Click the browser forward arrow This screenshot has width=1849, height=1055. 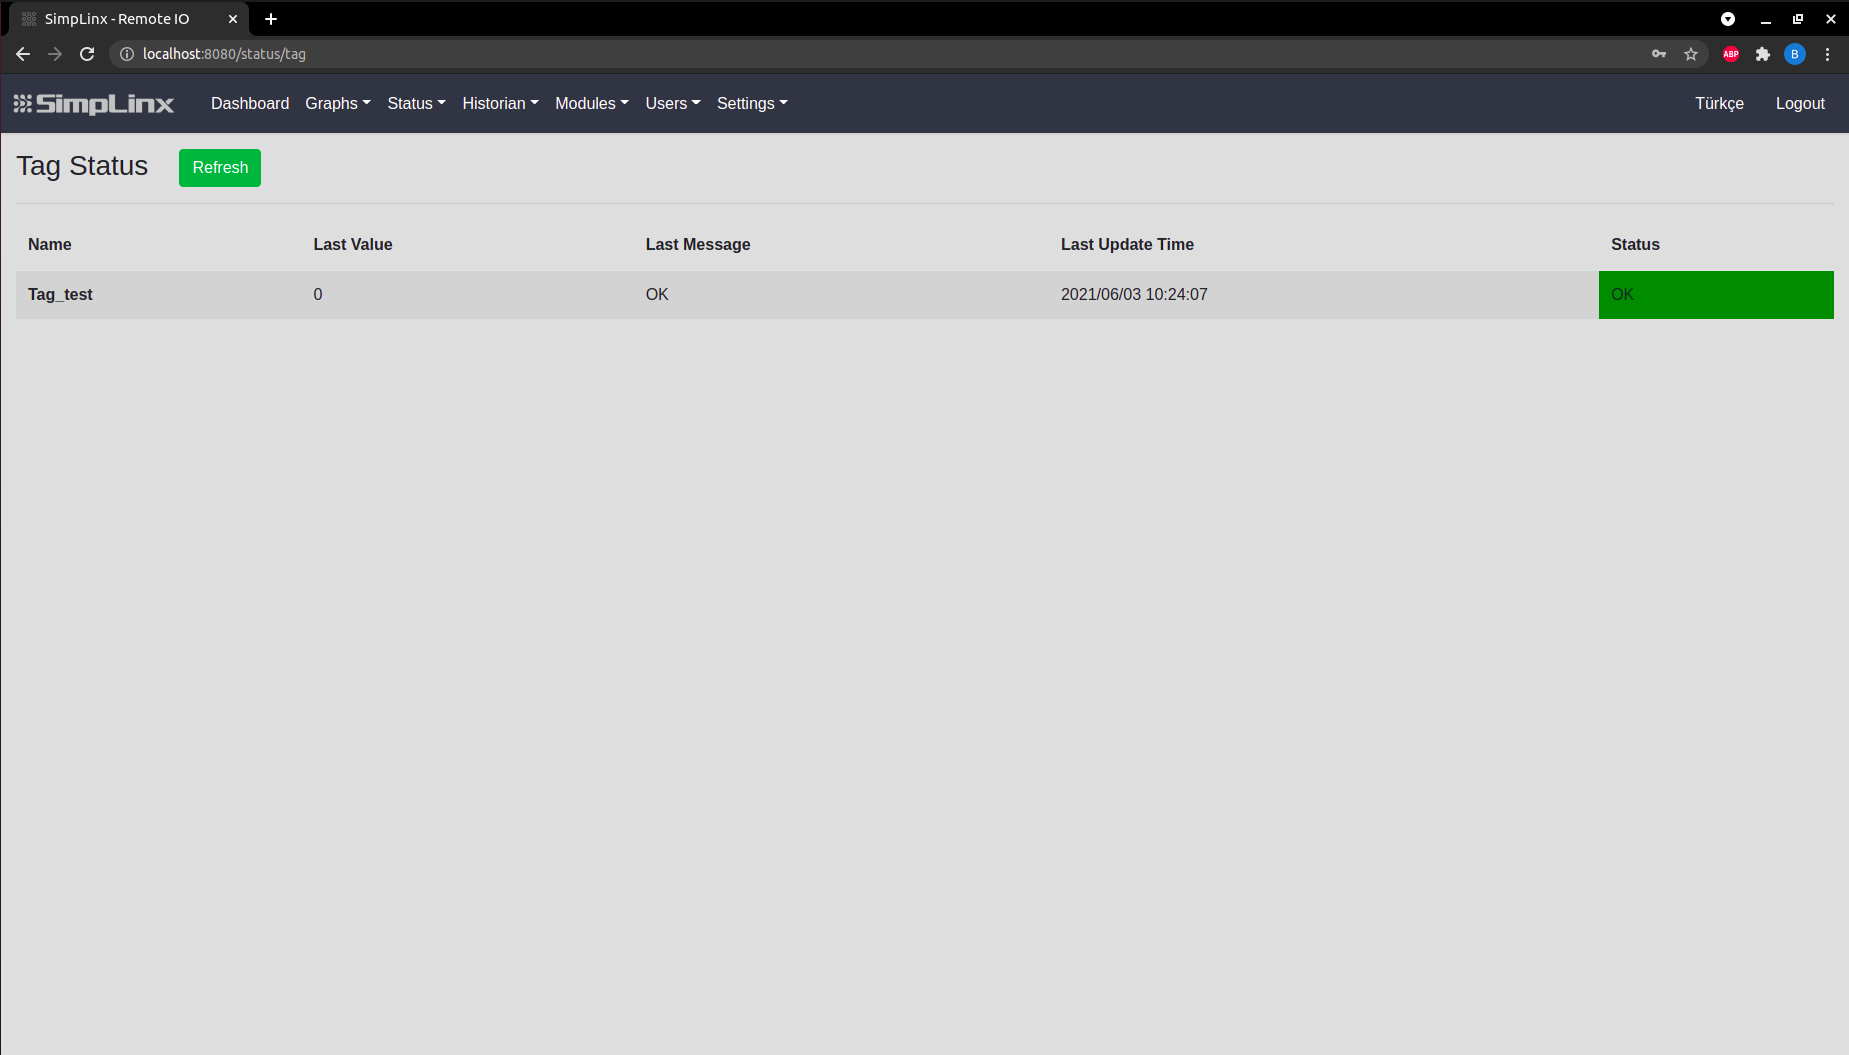pyautogui.click(x=55, y=54)
